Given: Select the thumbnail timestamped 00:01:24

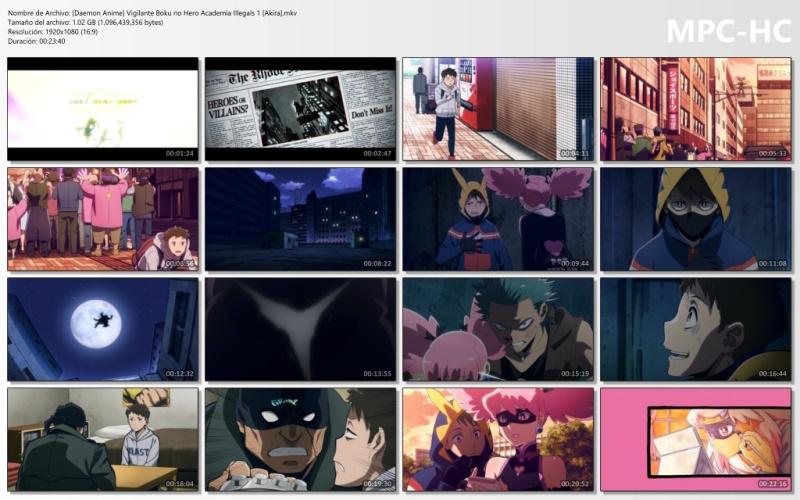Looking at the screenshot, I should (103, 109).
